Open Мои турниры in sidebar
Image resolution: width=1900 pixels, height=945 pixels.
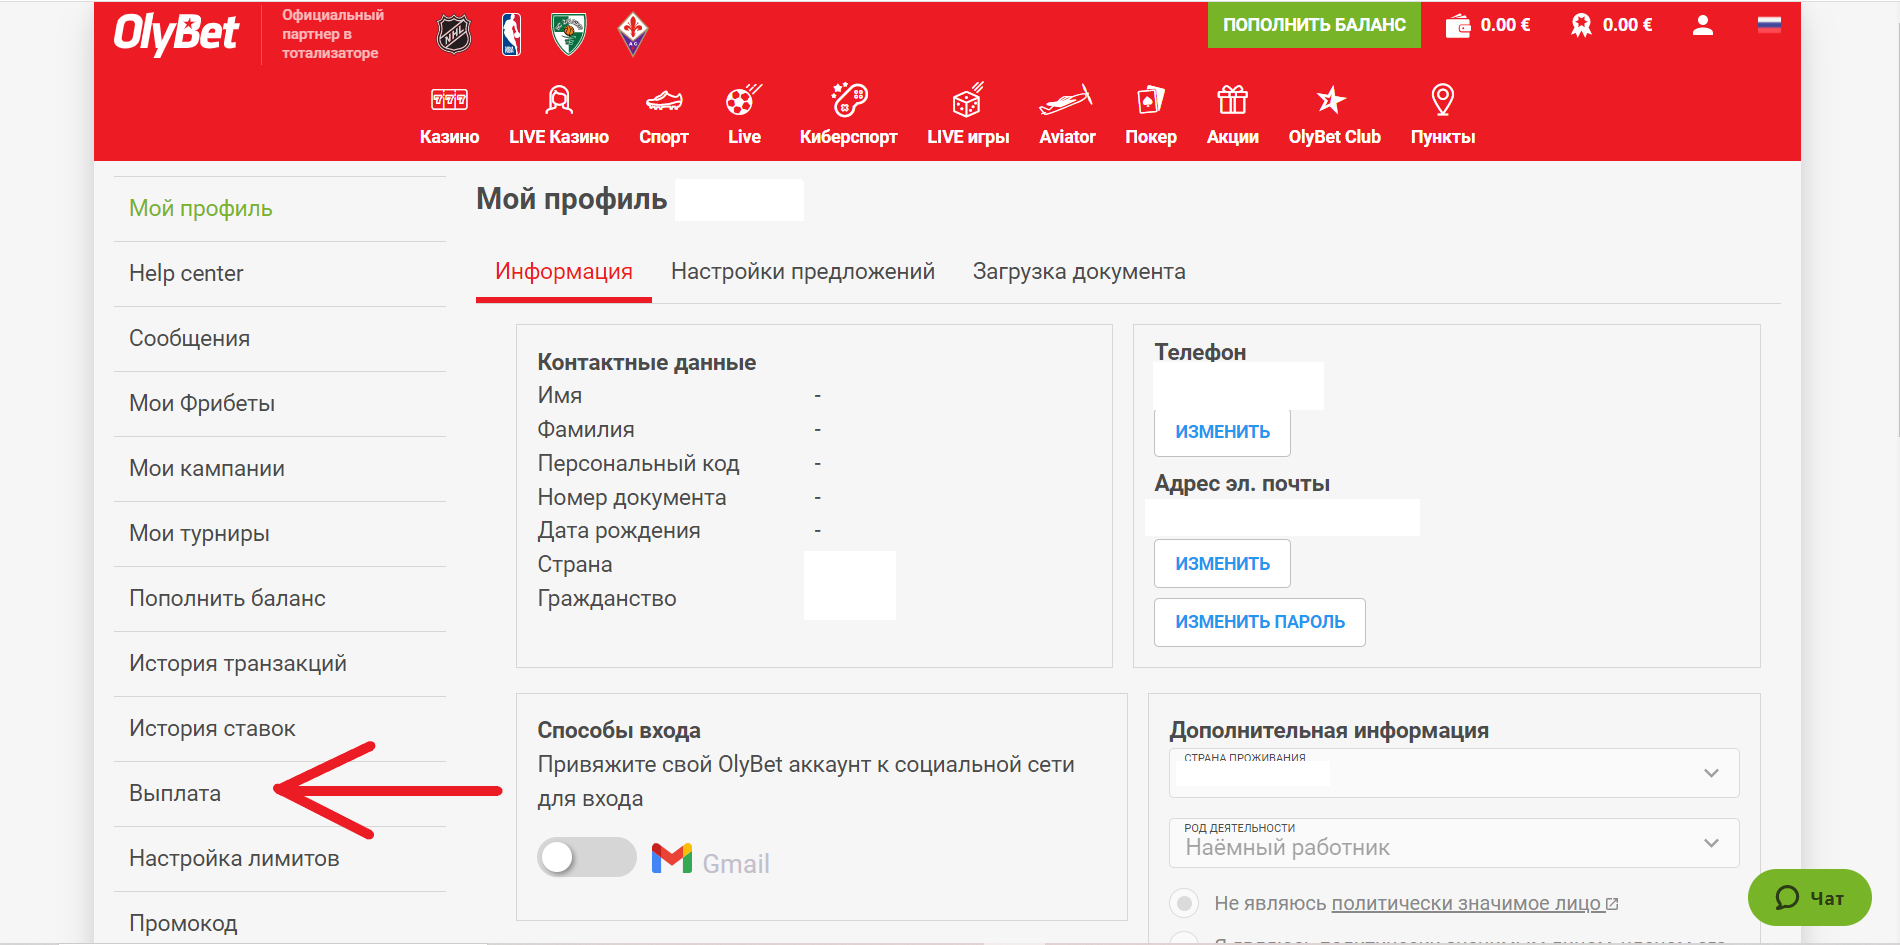pos(280,534)
